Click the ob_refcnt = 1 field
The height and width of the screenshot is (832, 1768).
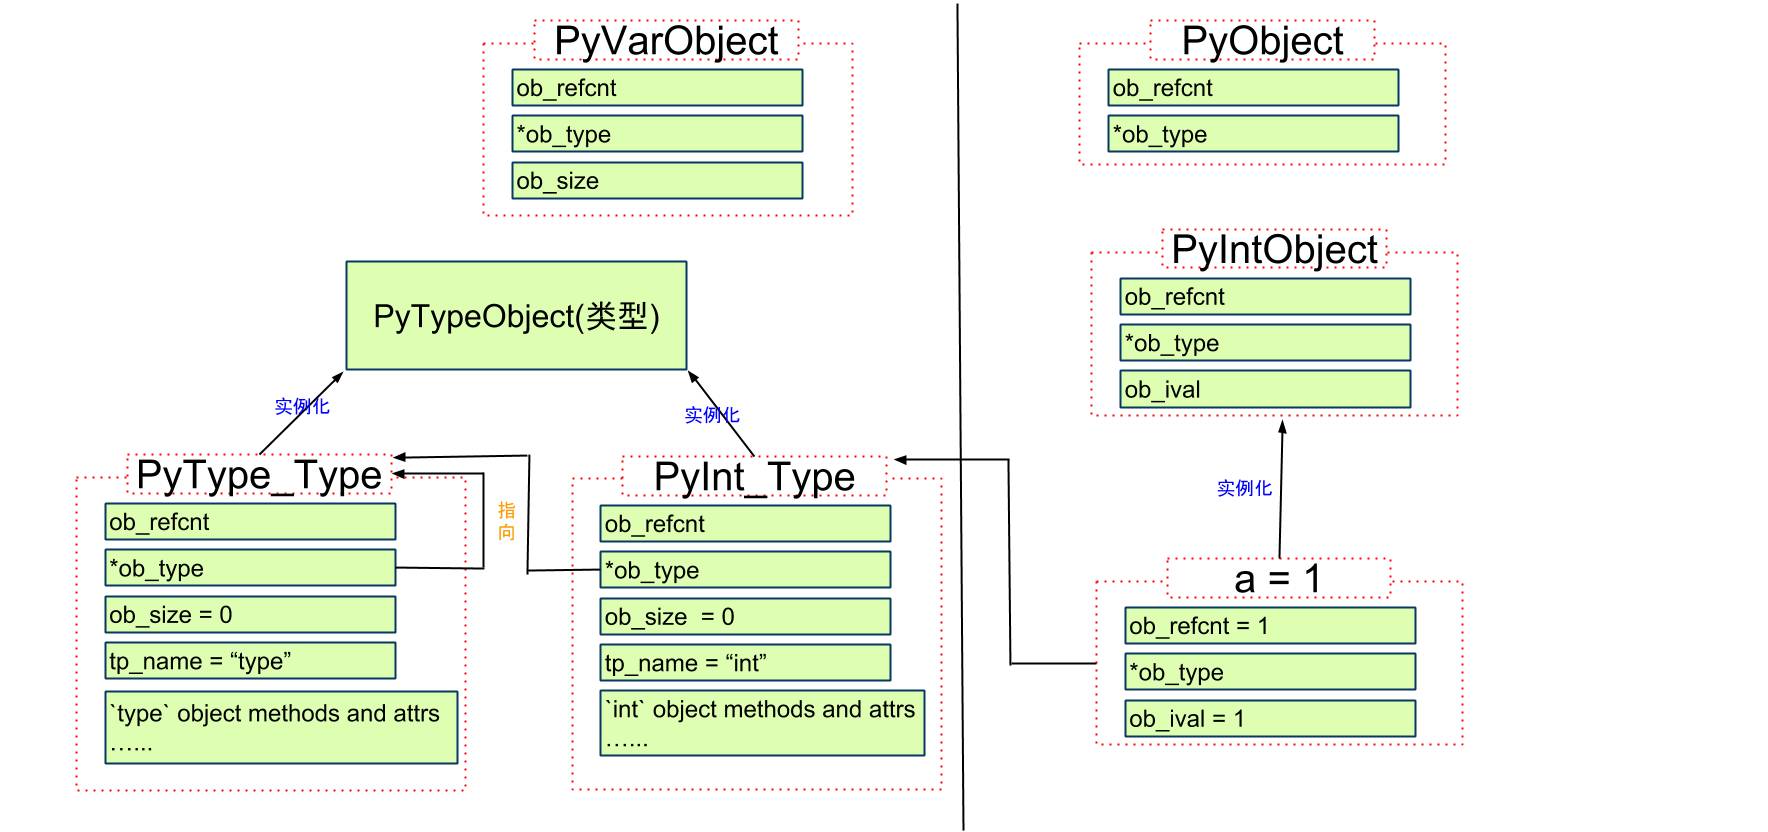1270,626
